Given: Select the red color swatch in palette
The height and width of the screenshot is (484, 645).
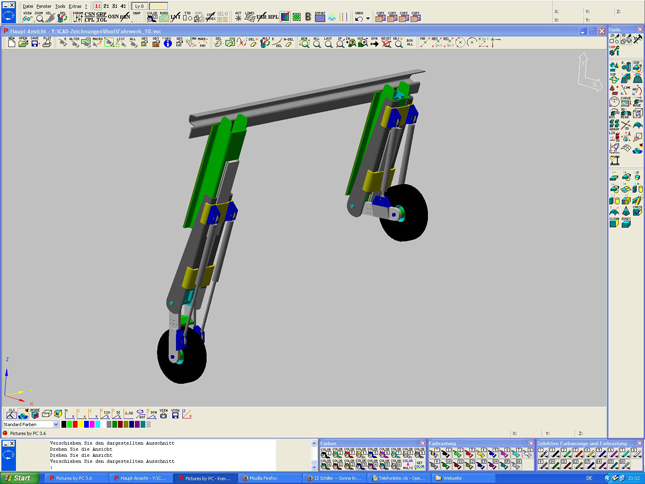Looking at the screenshot, I should [x=74, y=425].
